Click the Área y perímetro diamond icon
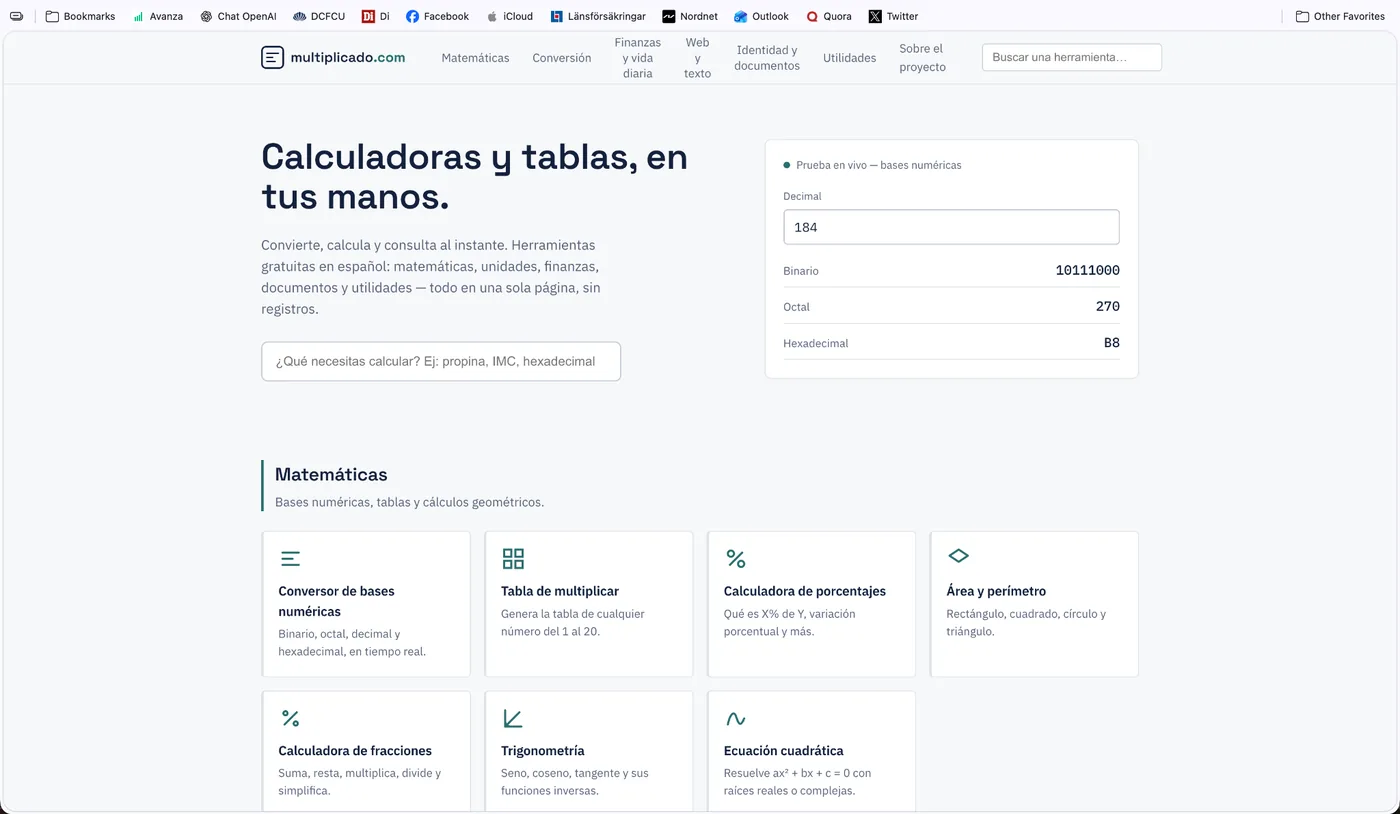The height and width of the screenshot is (814, 1400). point(958,555)
